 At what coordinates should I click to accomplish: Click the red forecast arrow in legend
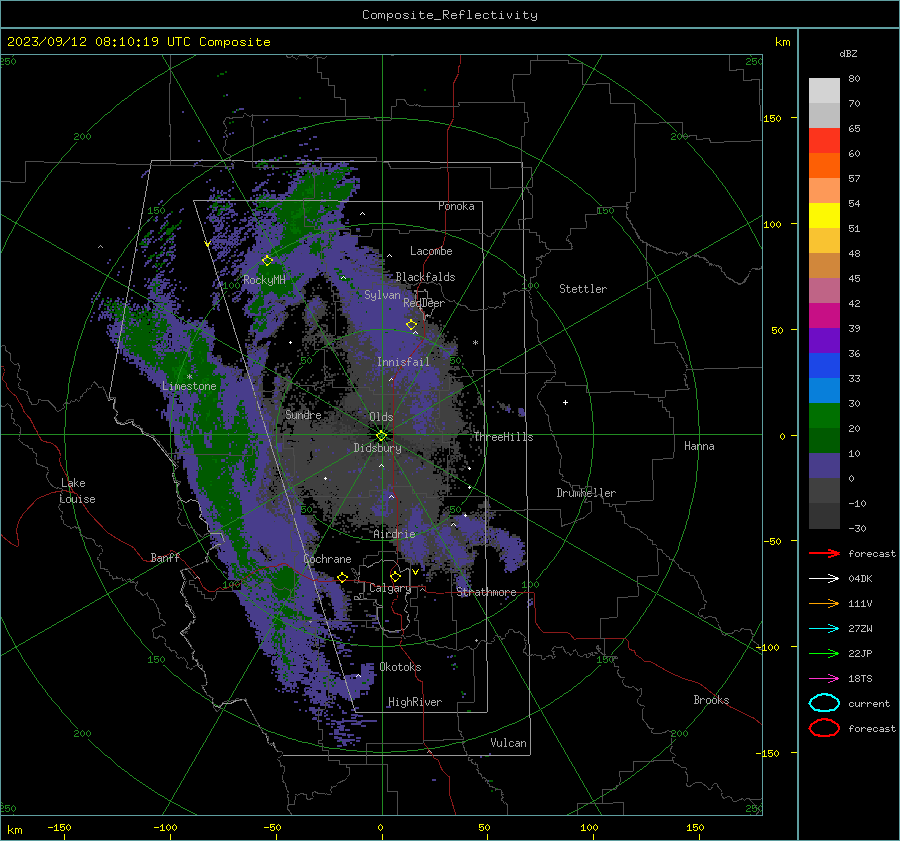coord(824,553)
